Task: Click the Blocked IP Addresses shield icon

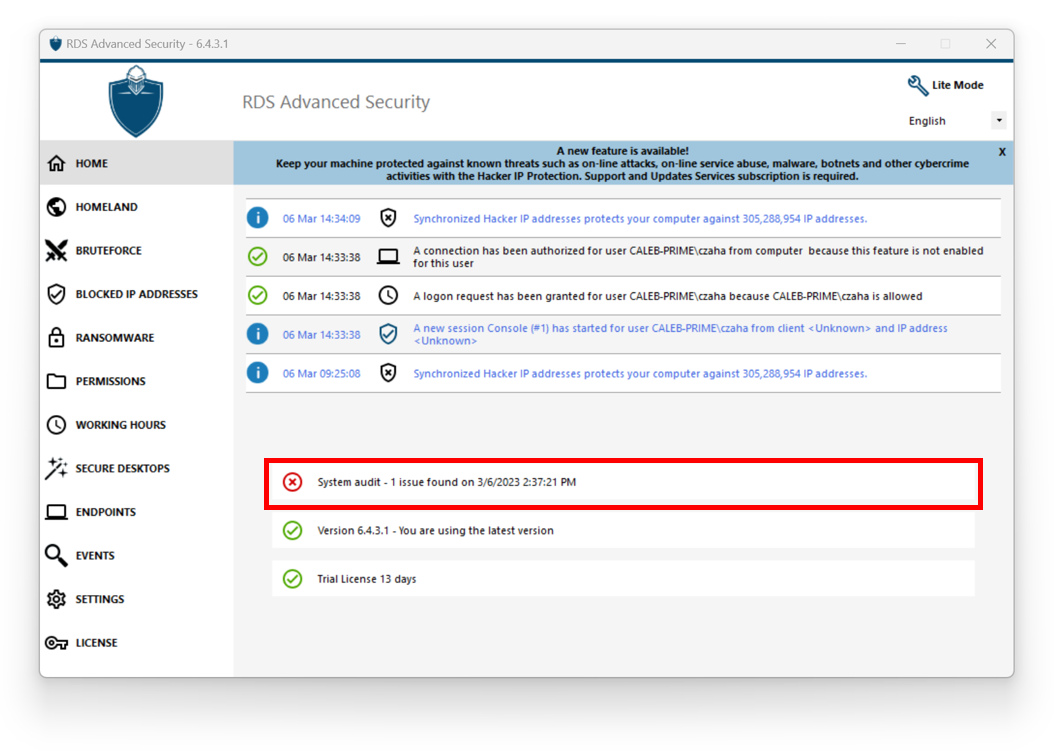Action: (x=56, y=294)
